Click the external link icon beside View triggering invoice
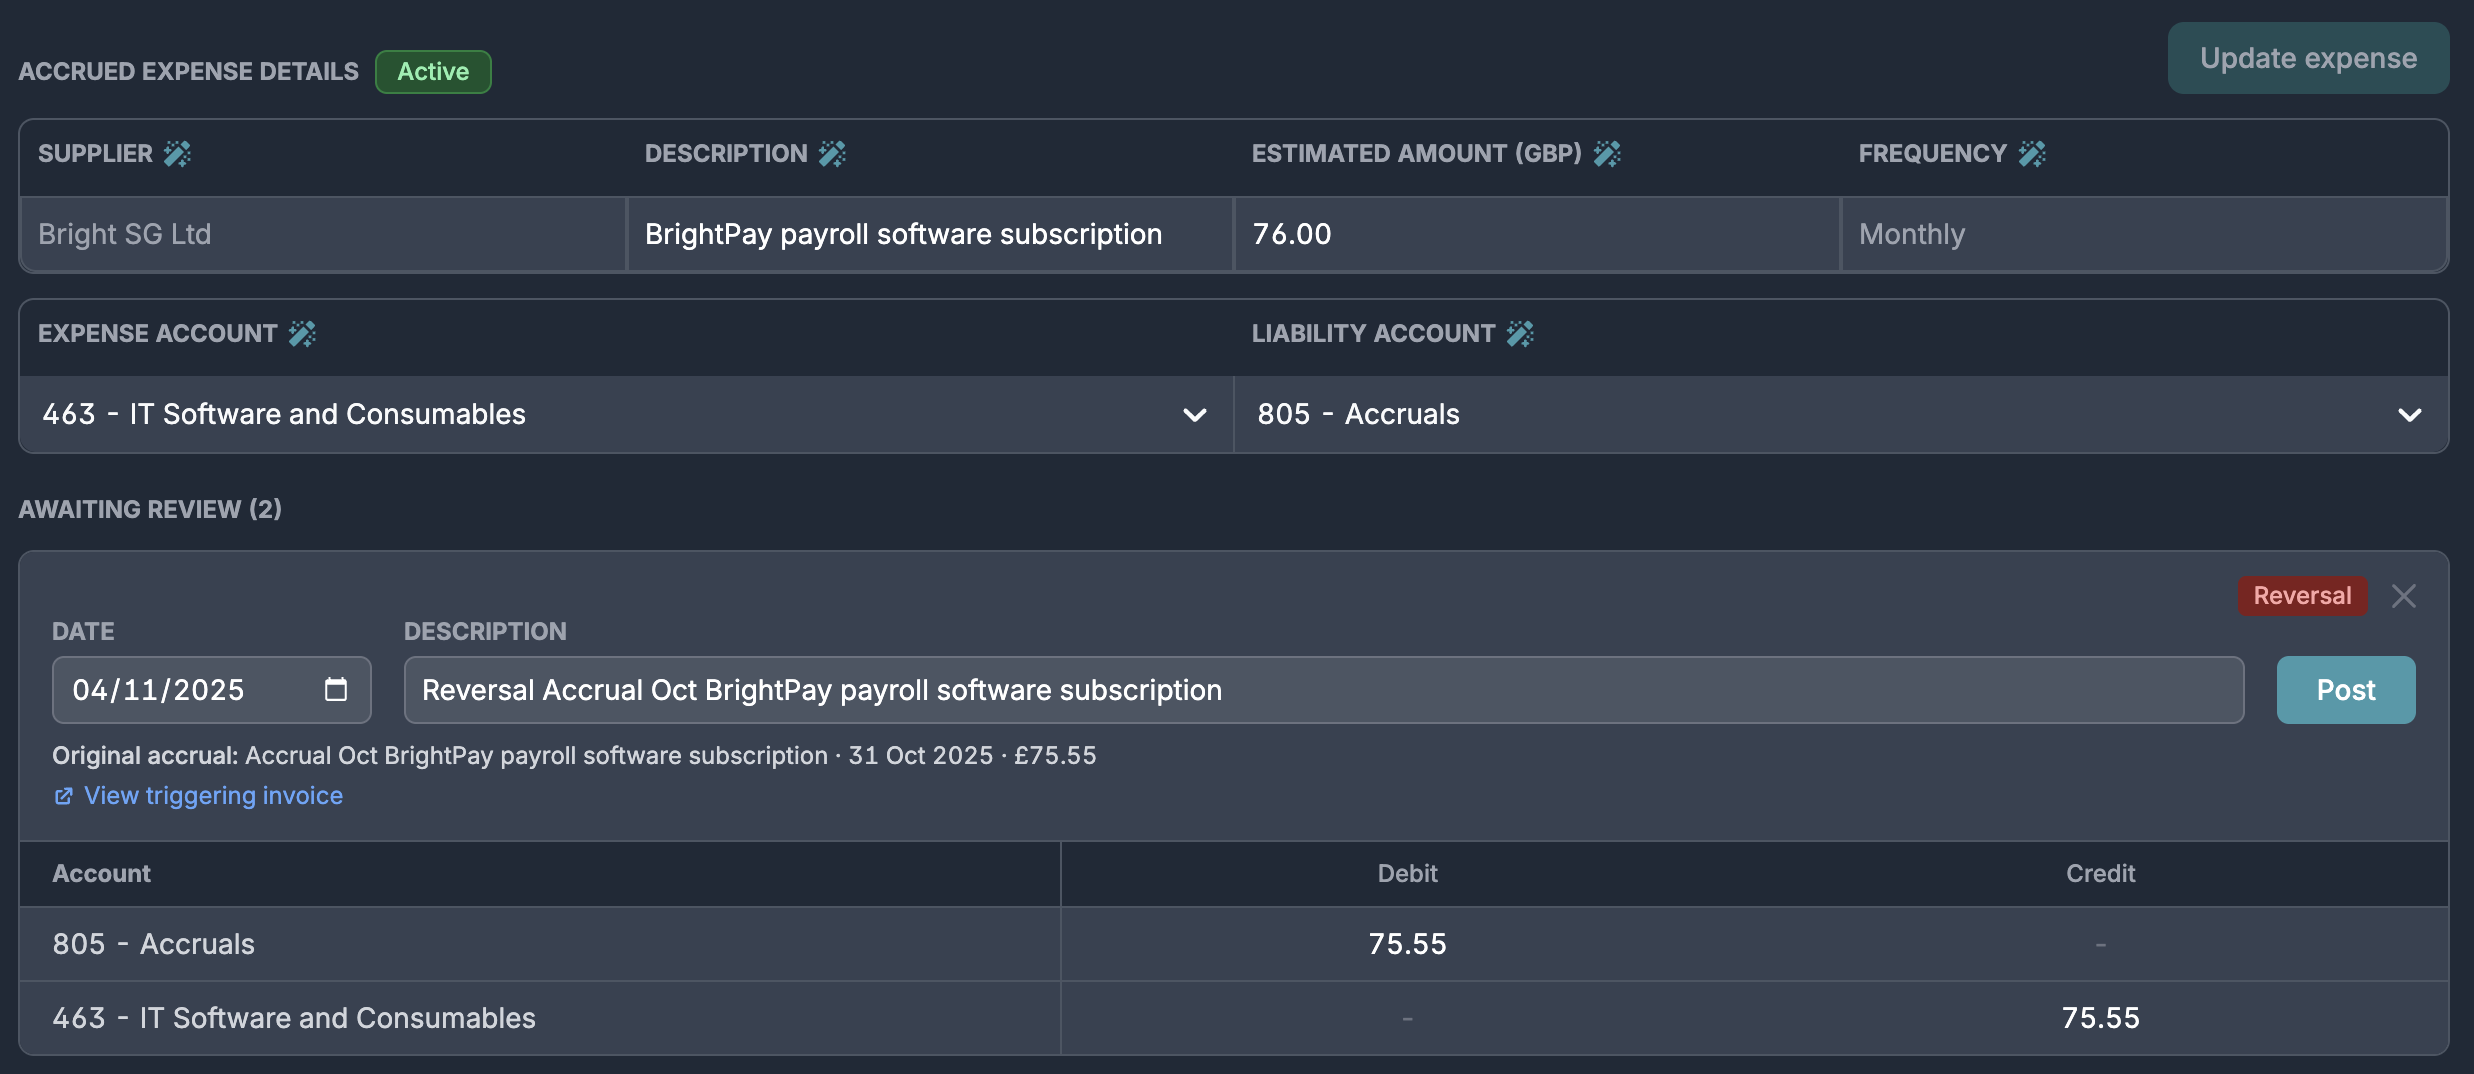Screen dimensions: 2474x1074 click(x=63, y=796)
